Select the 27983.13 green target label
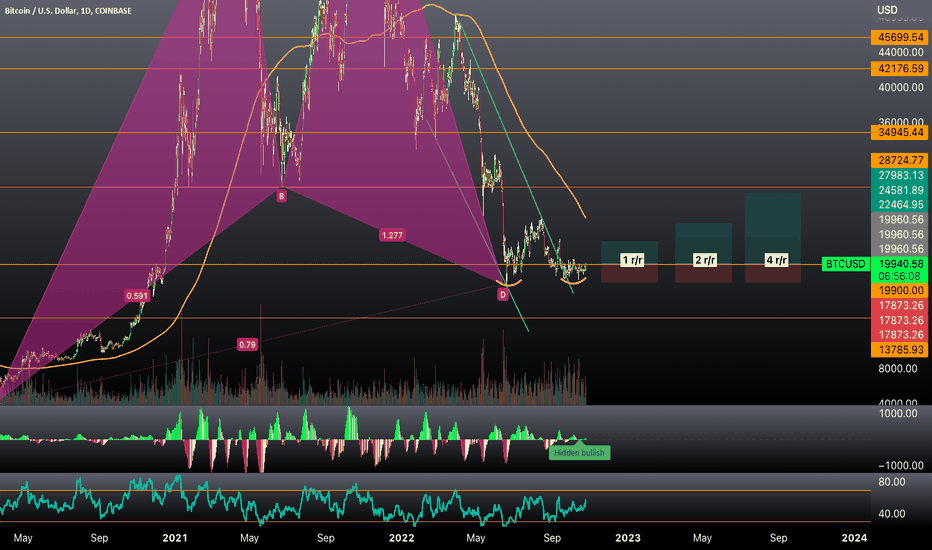Screen dimensions: 932x550 (900, 175)
